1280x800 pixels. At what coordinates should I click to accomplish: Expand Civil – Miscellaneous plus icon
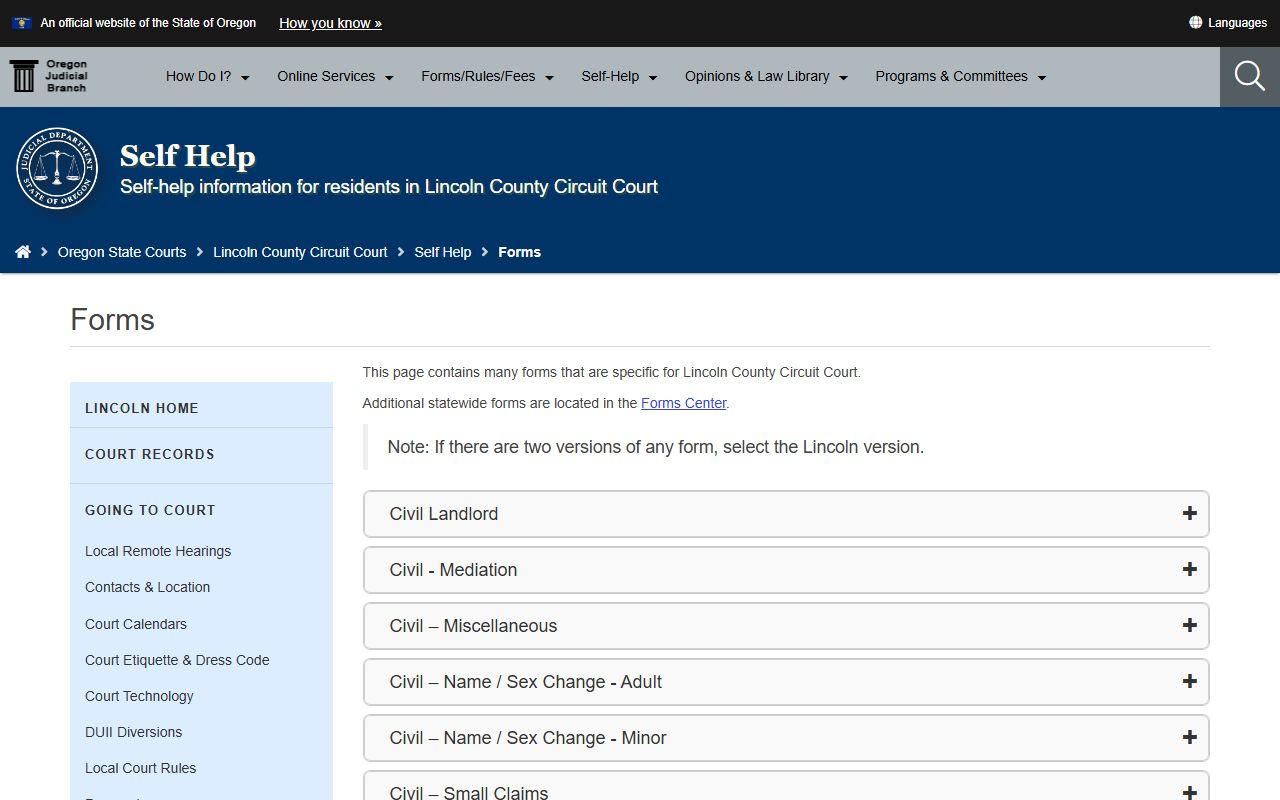click(x=1189, y=626)
